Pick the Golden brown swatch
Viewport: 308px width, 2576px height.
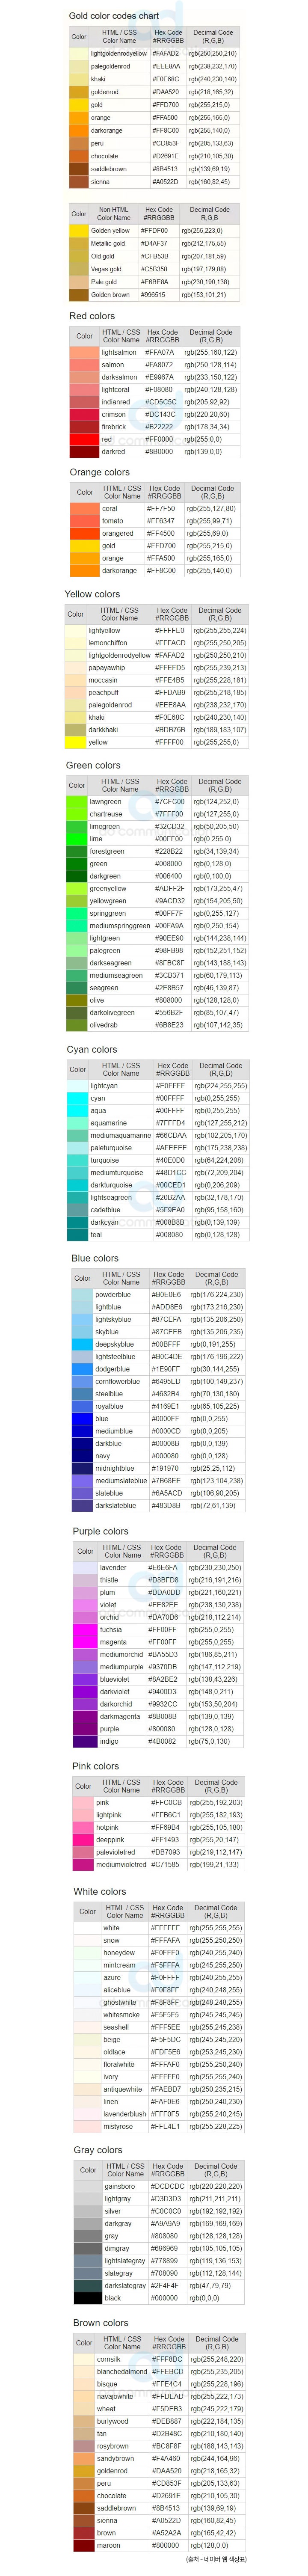79,295
